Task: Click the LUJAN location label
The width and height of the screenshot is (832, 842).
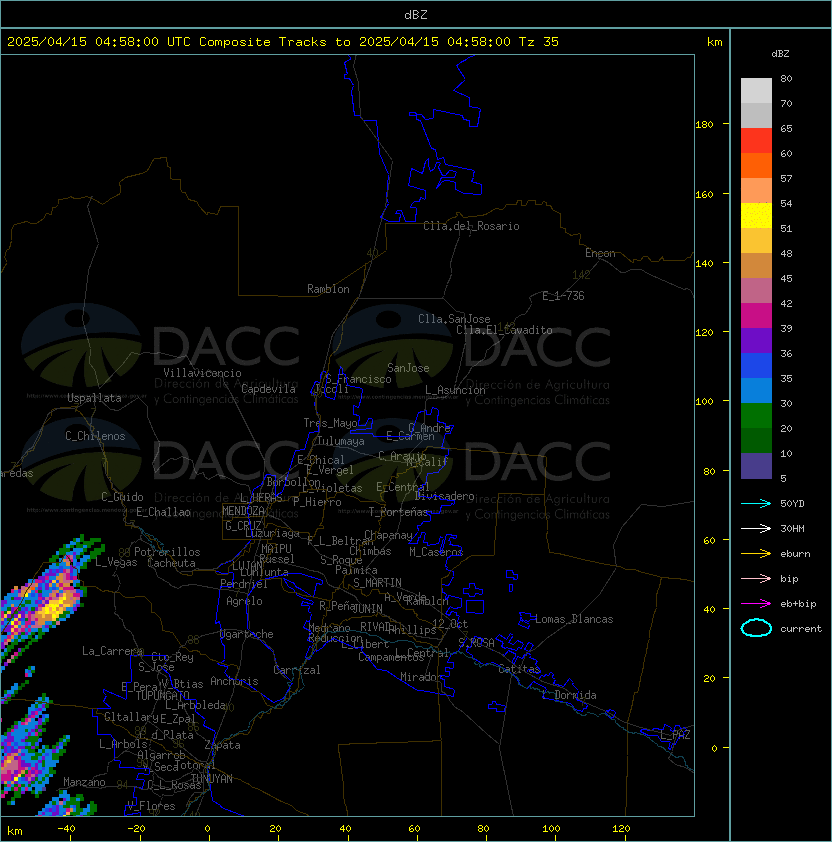Action: click(247, 566)
